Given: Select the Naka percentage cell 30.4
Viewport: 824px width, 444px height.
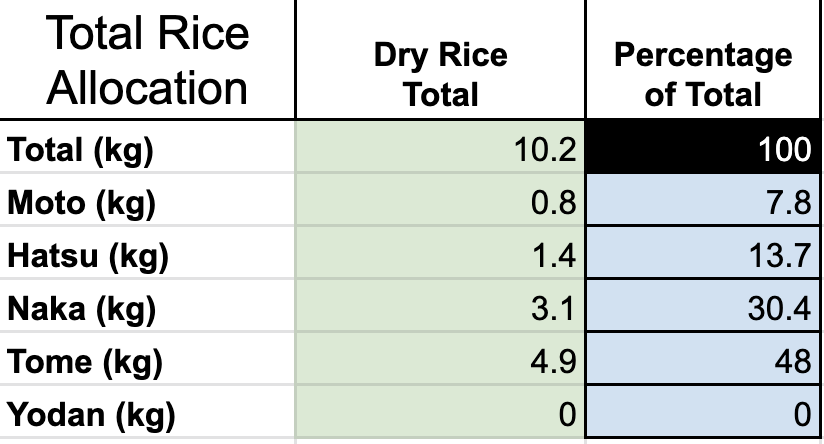Looking at the screenshot, I should click(x=702, y=309).
